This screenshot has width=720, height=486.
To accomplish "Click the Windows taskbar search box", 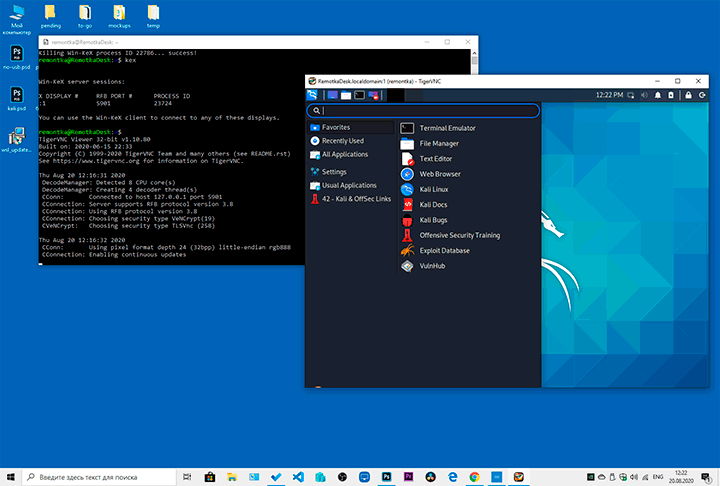I will [x=99, y=477].
